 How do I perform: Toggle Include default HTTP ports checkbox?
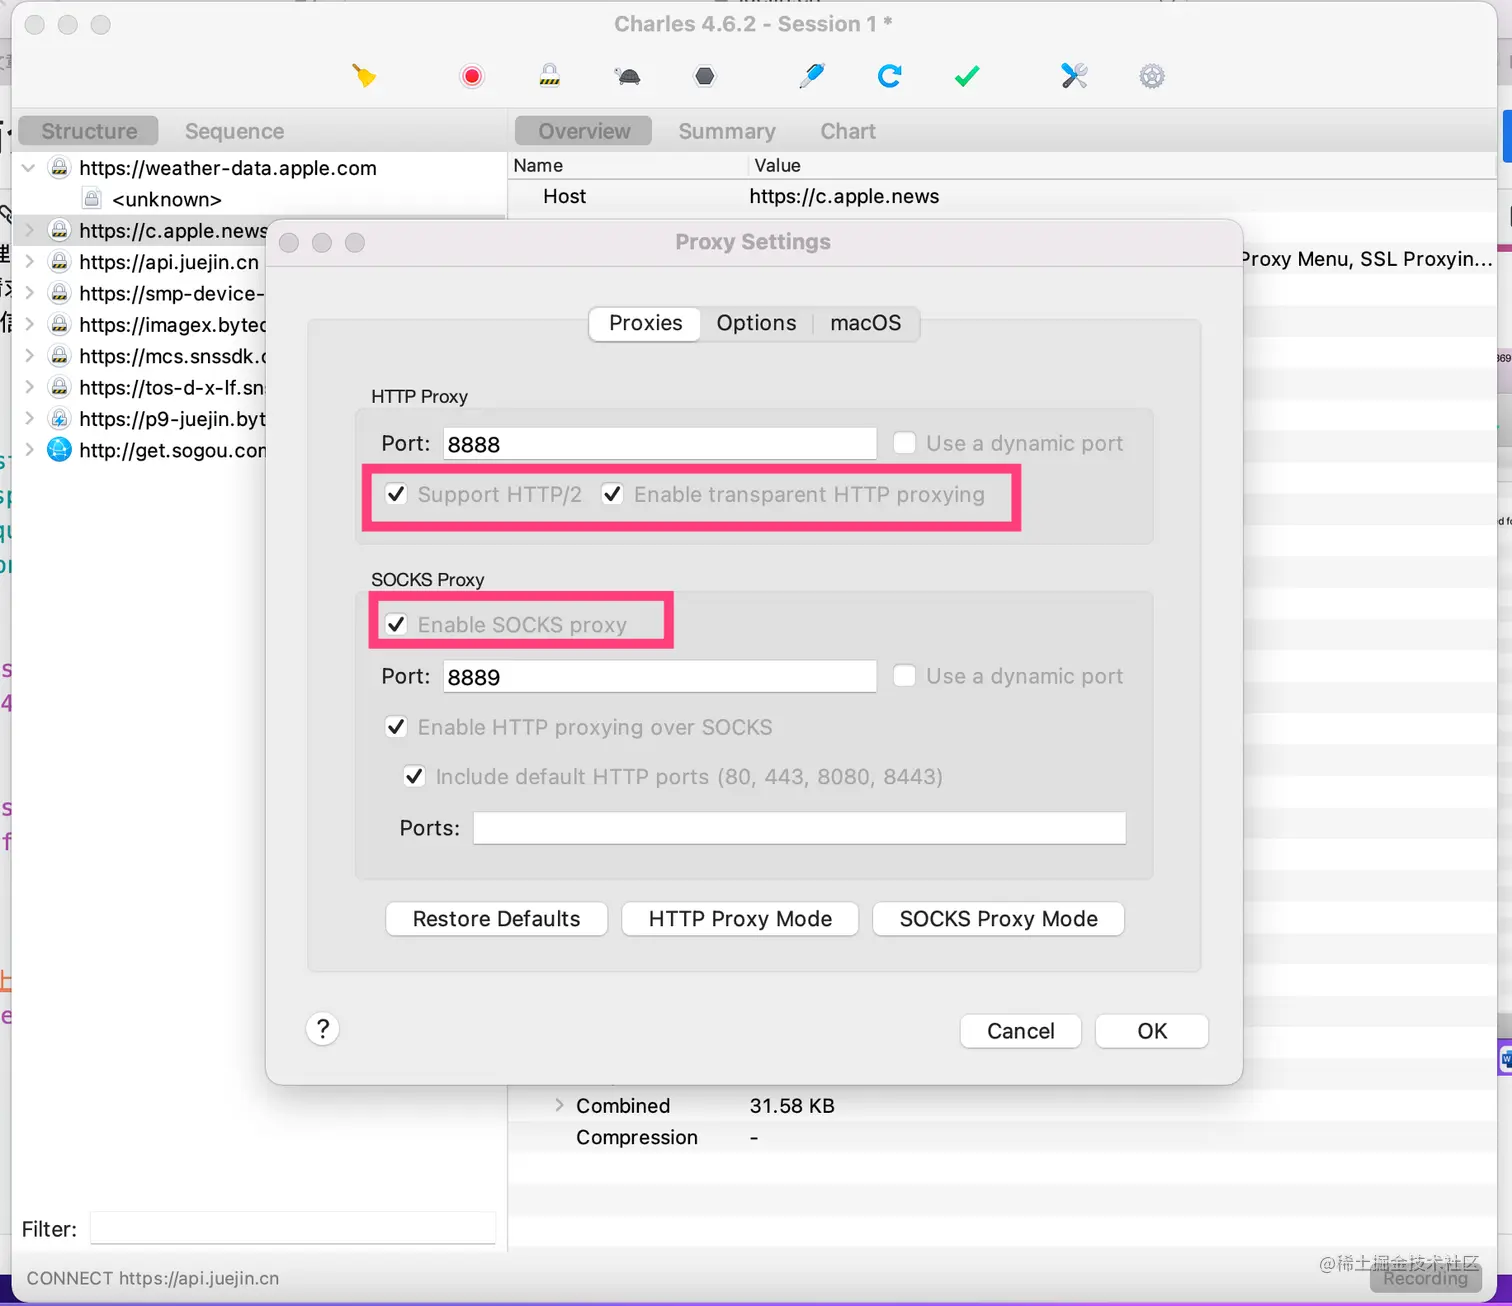(x=414, y=776)
